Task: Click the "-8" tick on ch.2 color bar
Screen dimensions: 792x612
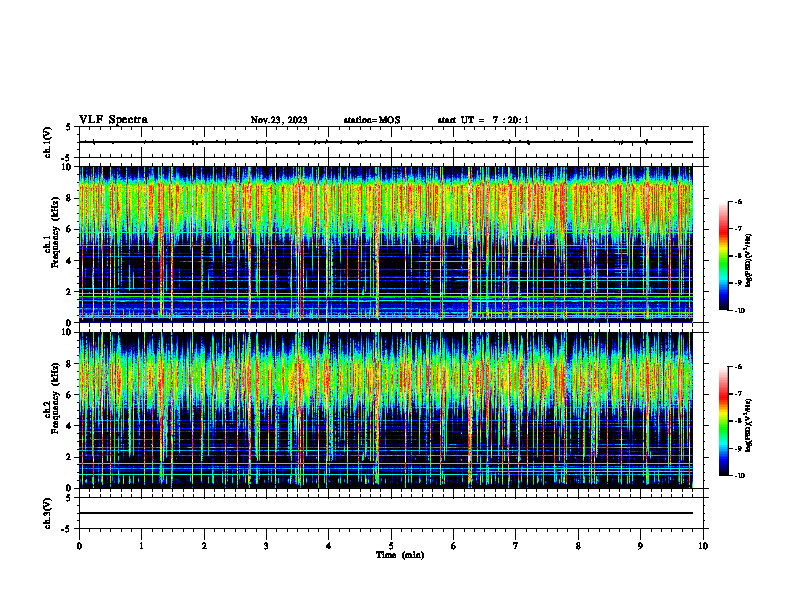Action: [738, 421]
